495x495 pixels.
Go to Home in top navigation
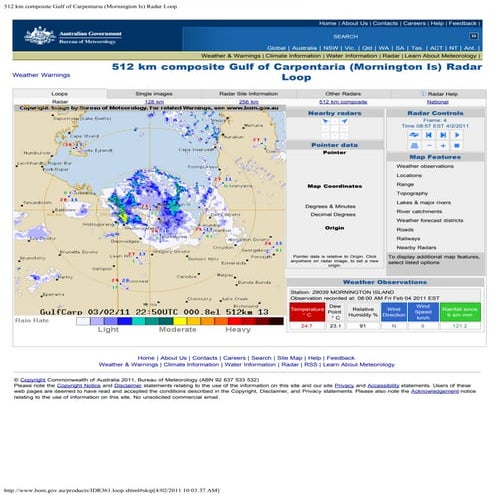point(327,23)
